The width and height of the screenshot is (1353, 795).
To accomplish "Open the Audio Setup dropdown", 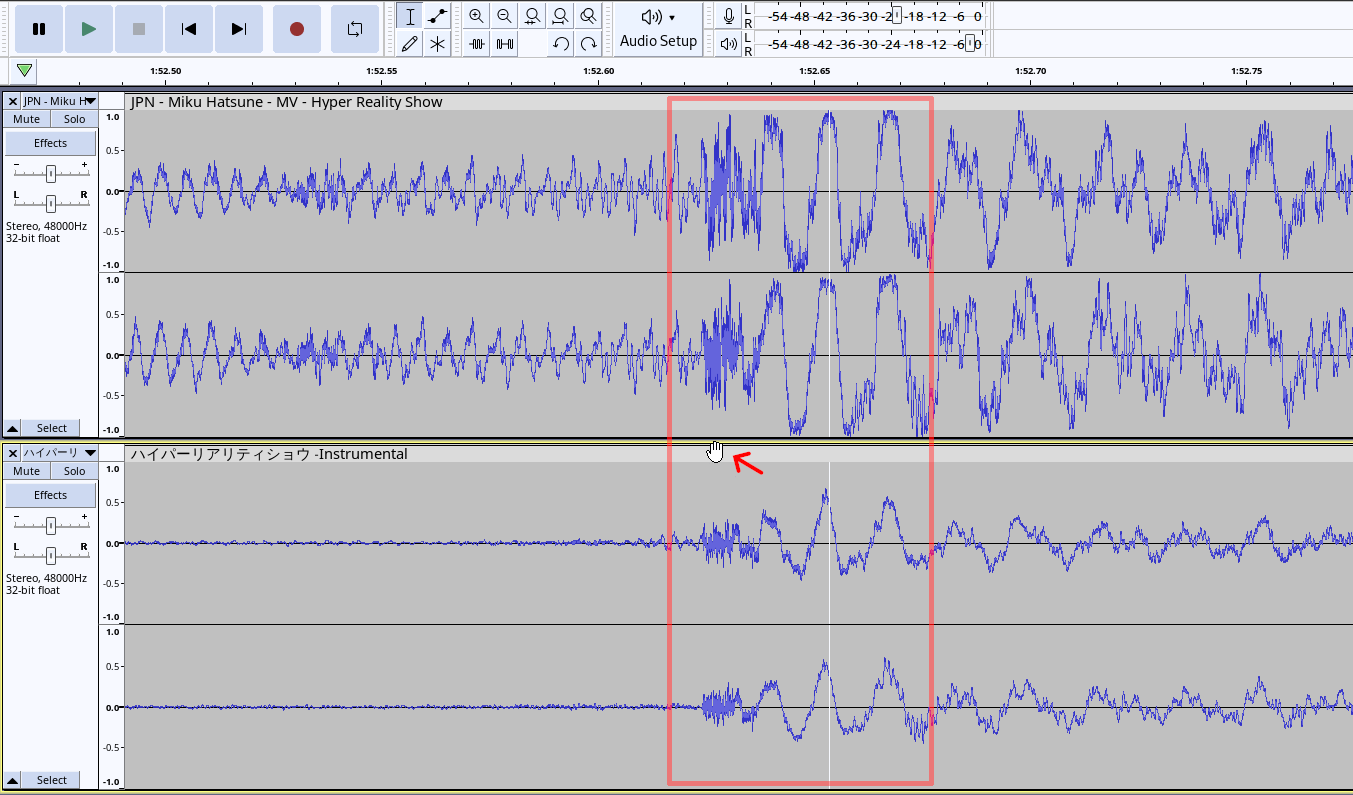I will pos(658,29).
